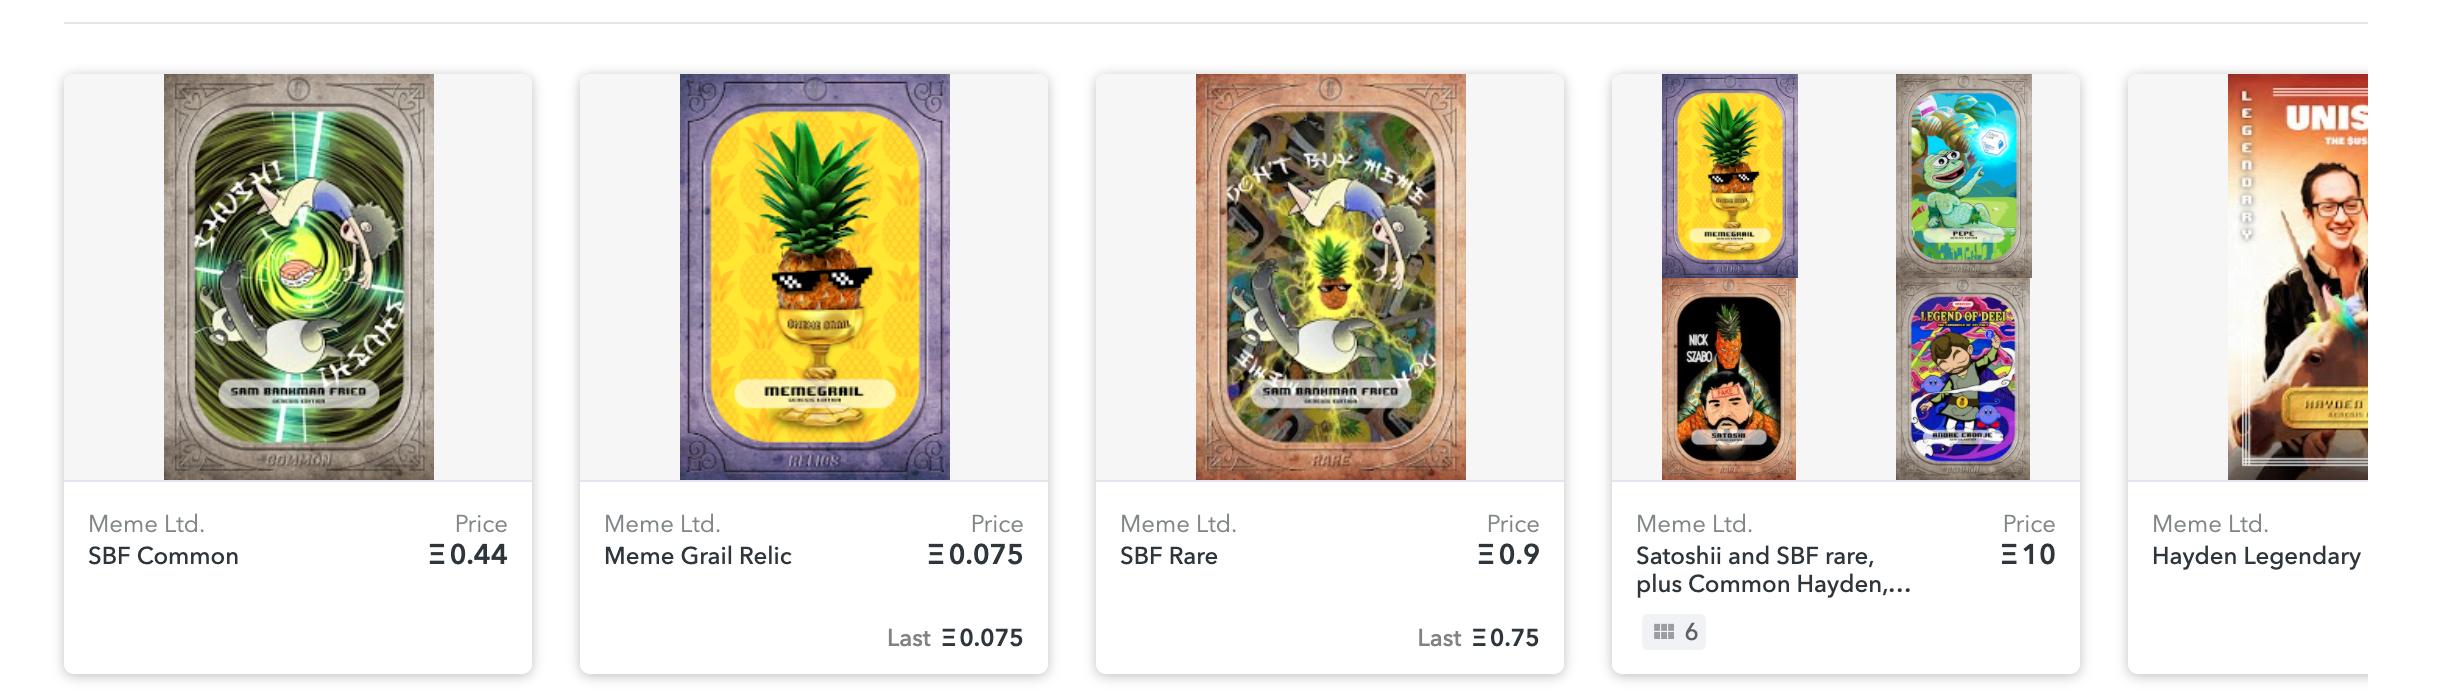Open the SBF Rare card image
Screen dimensions: 2456x694
[1330, 277]
